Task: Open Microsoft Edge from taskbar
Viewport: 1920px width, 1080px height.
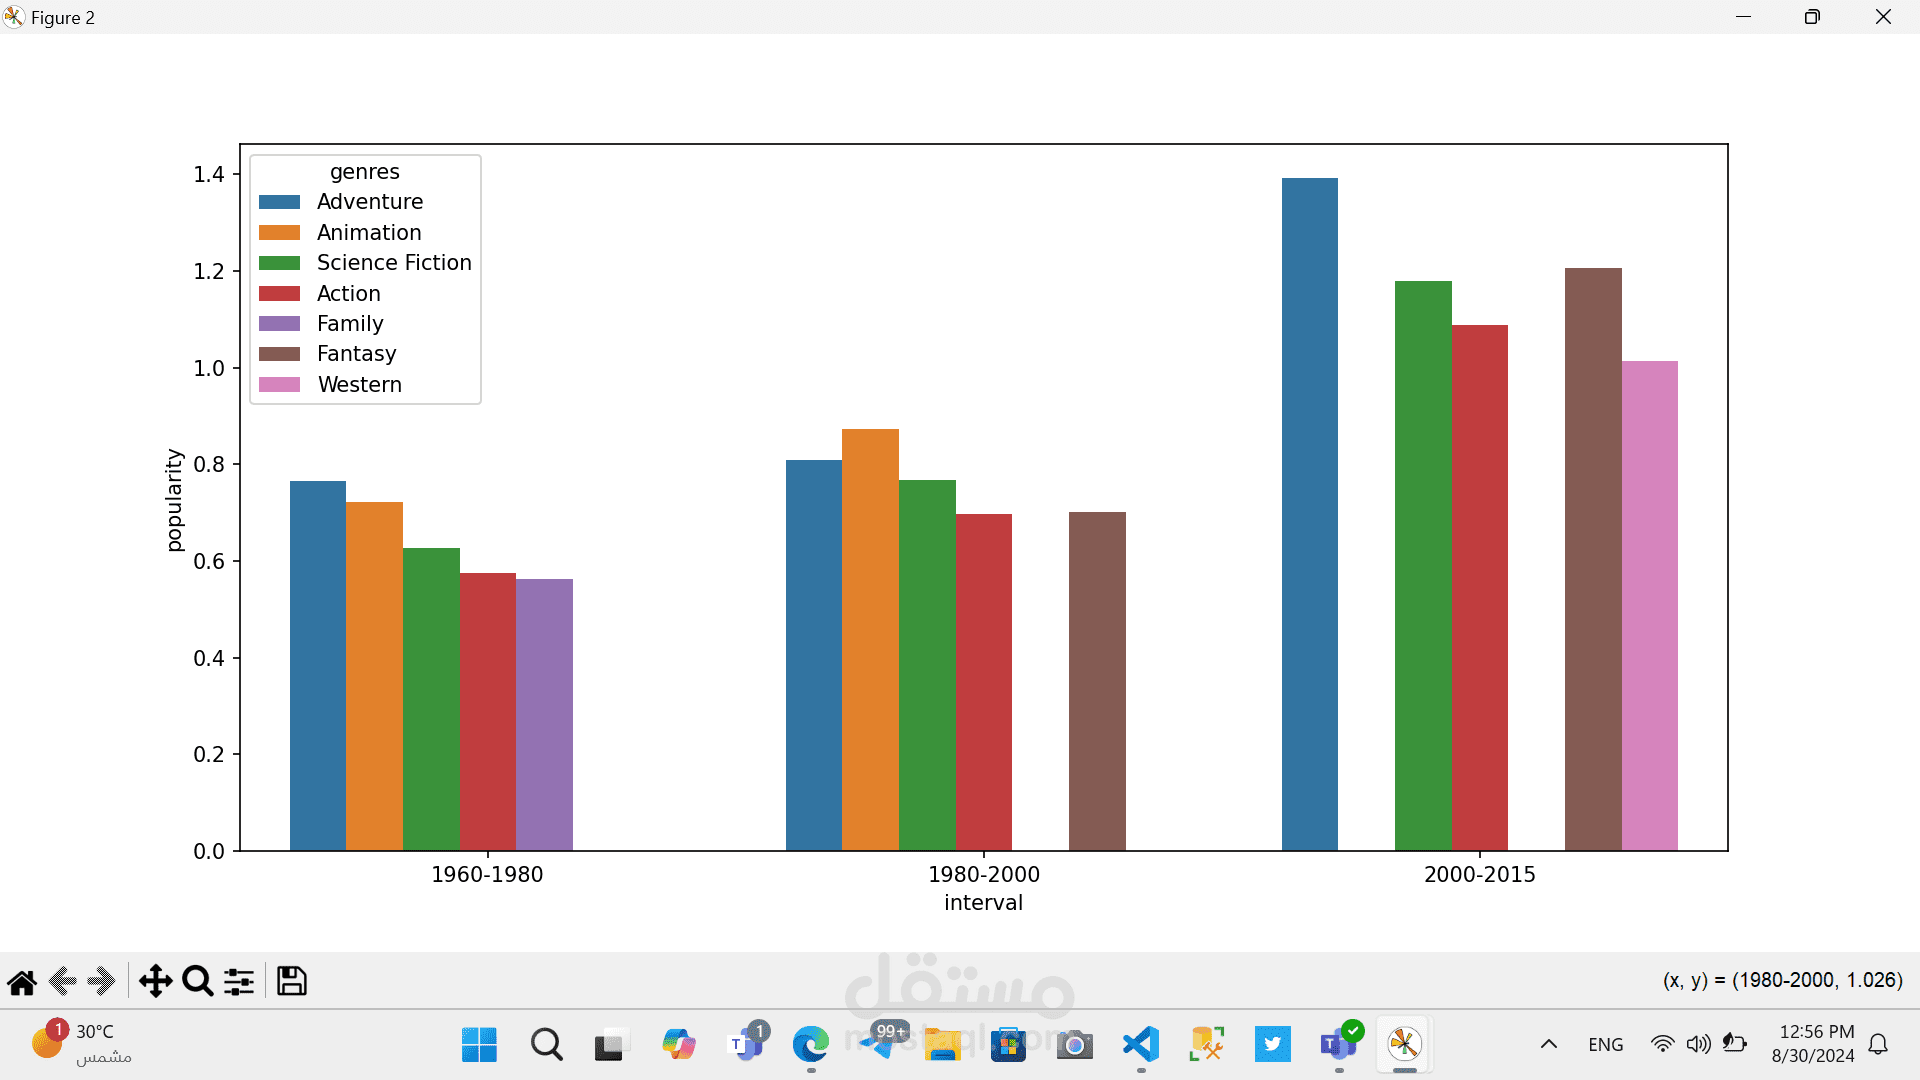Action: tap(810, 1044)
